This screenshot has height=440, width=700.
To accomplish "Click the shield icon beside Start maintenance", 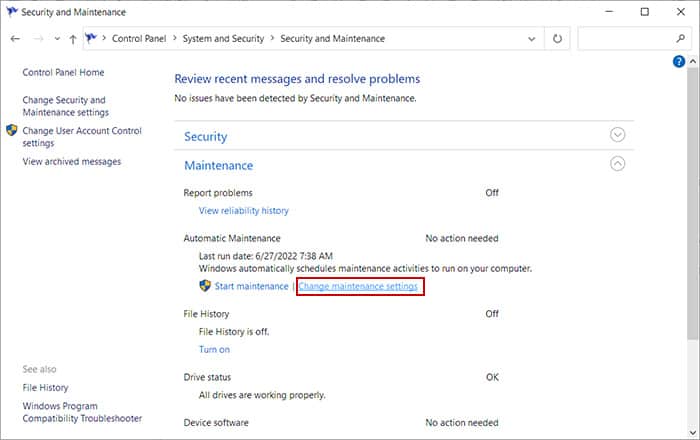I will tap(205, 286).
